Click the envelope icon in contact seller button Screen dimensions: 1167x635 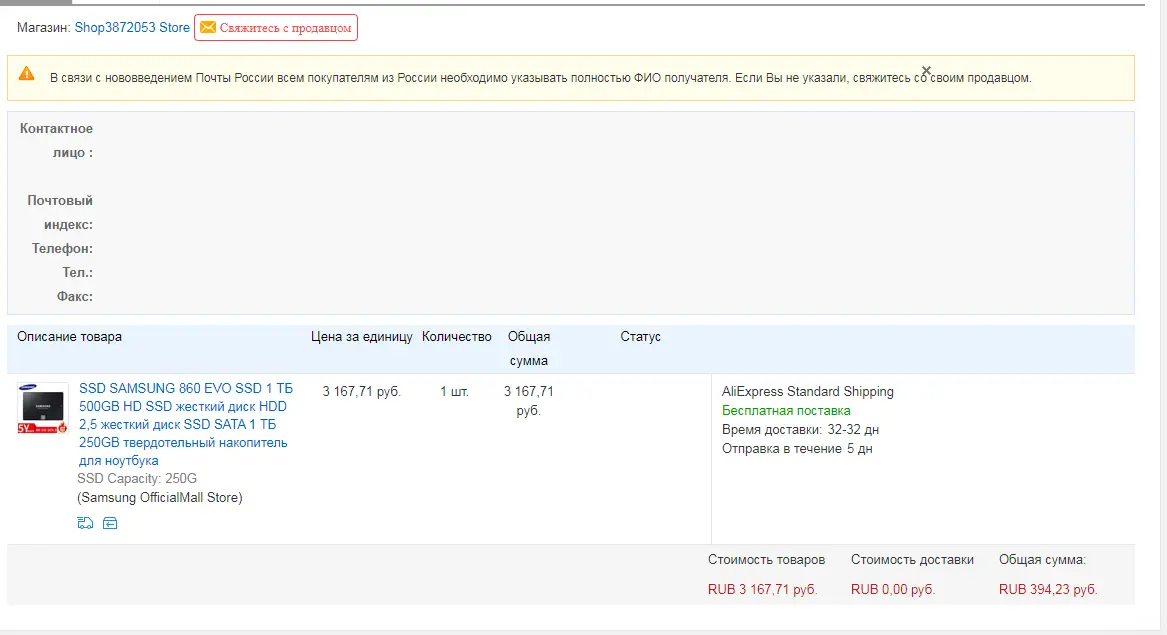point(208,28)
